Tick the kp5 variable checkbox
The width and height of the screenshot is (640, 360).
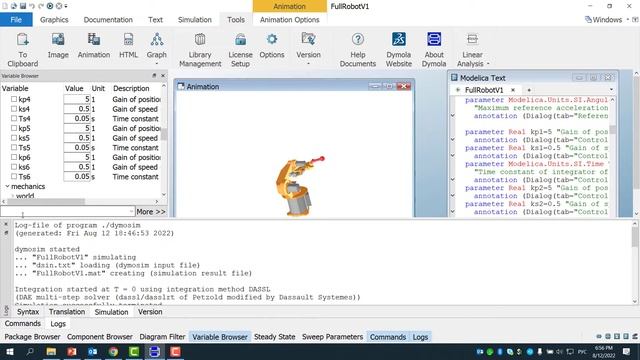click(14, 128)
